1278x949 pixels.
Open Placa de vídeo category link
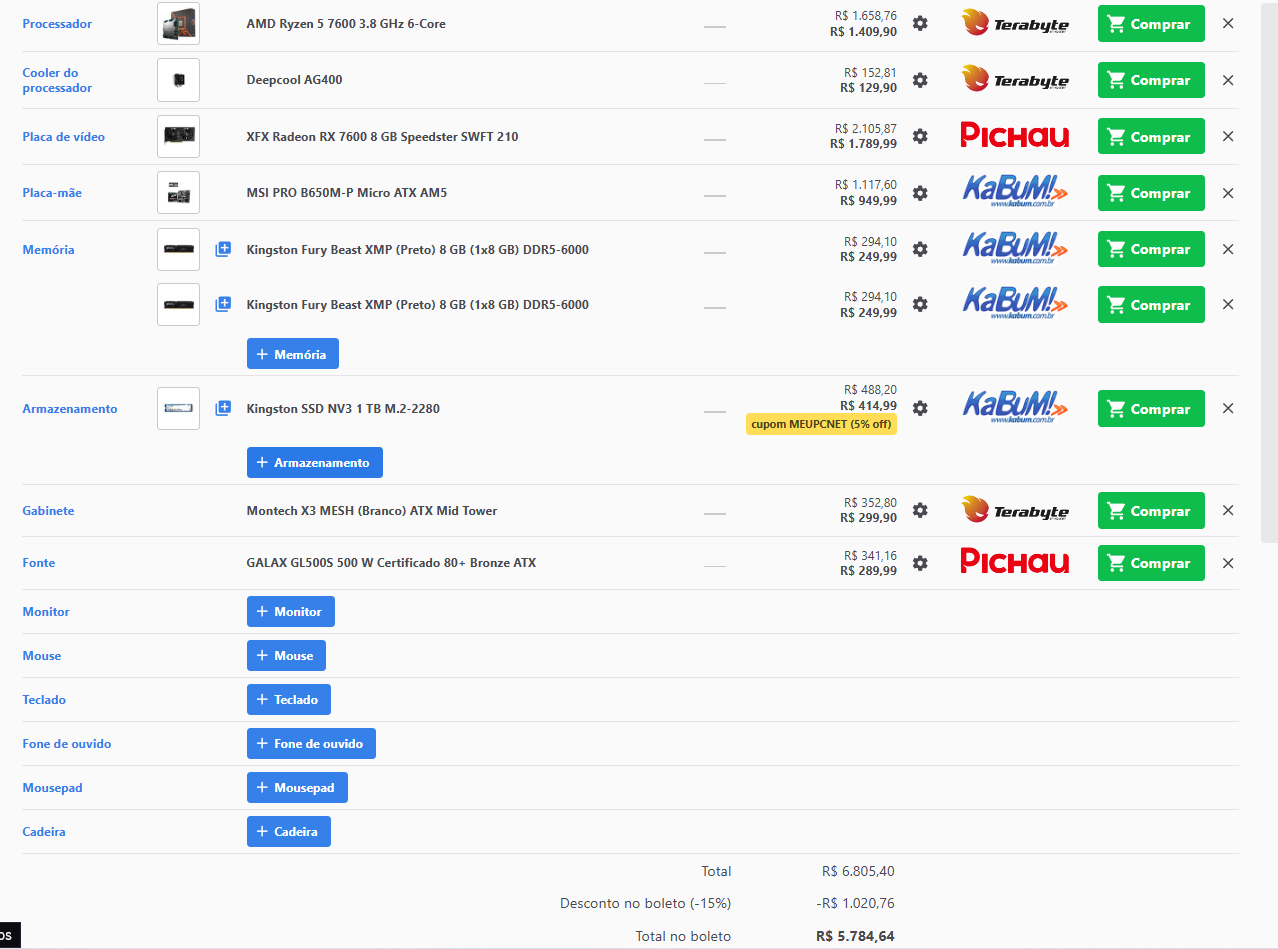point(64,137)
